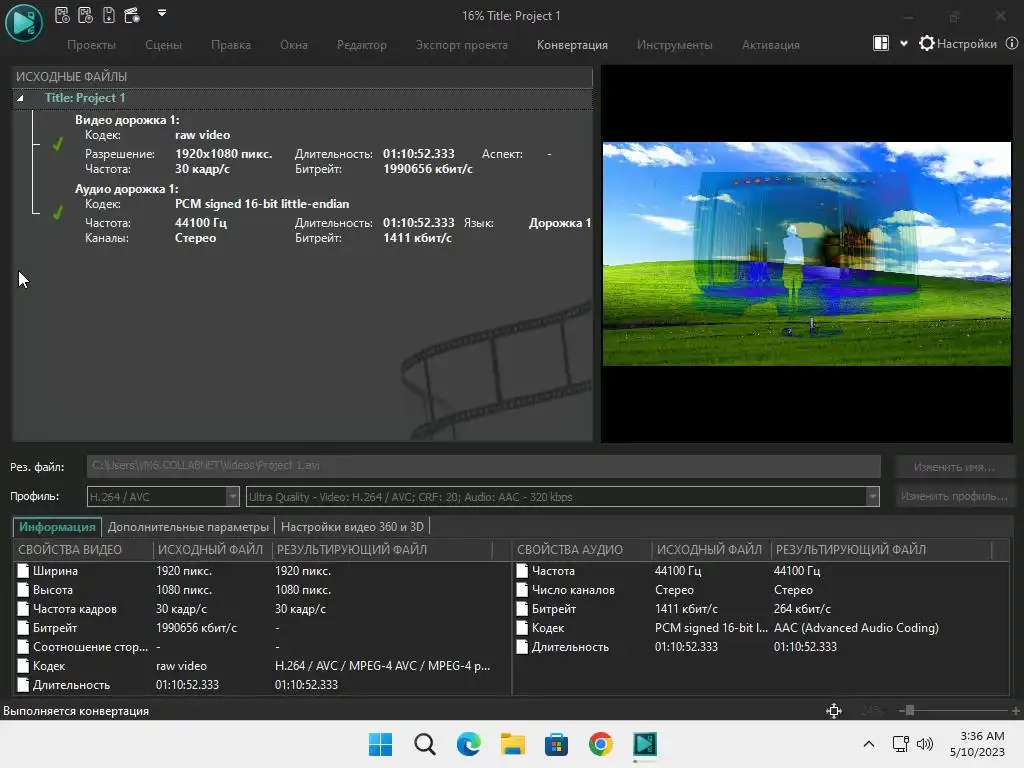Click the СВОЙСТВА АУДИО column header
Image resolution: width=1024 pixels, height=768 pixels.
582,550
